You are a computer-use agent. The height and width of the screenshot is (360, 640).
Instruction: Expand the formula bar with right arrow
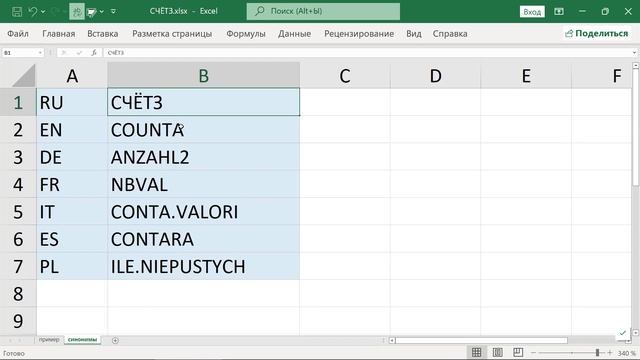pos(634,53)
